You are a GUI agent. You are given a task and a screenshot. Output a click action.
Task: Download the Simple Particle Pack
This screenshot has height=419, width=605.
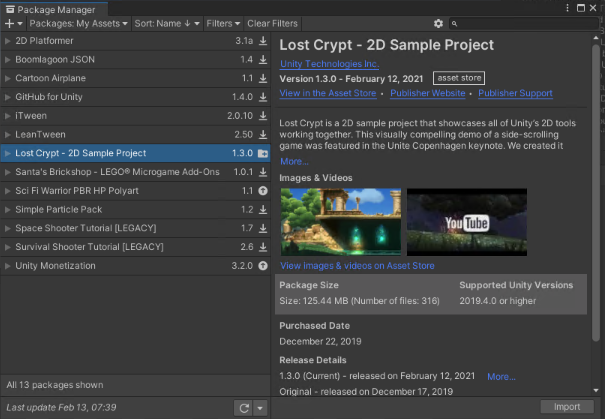click(x=263, y=210)
